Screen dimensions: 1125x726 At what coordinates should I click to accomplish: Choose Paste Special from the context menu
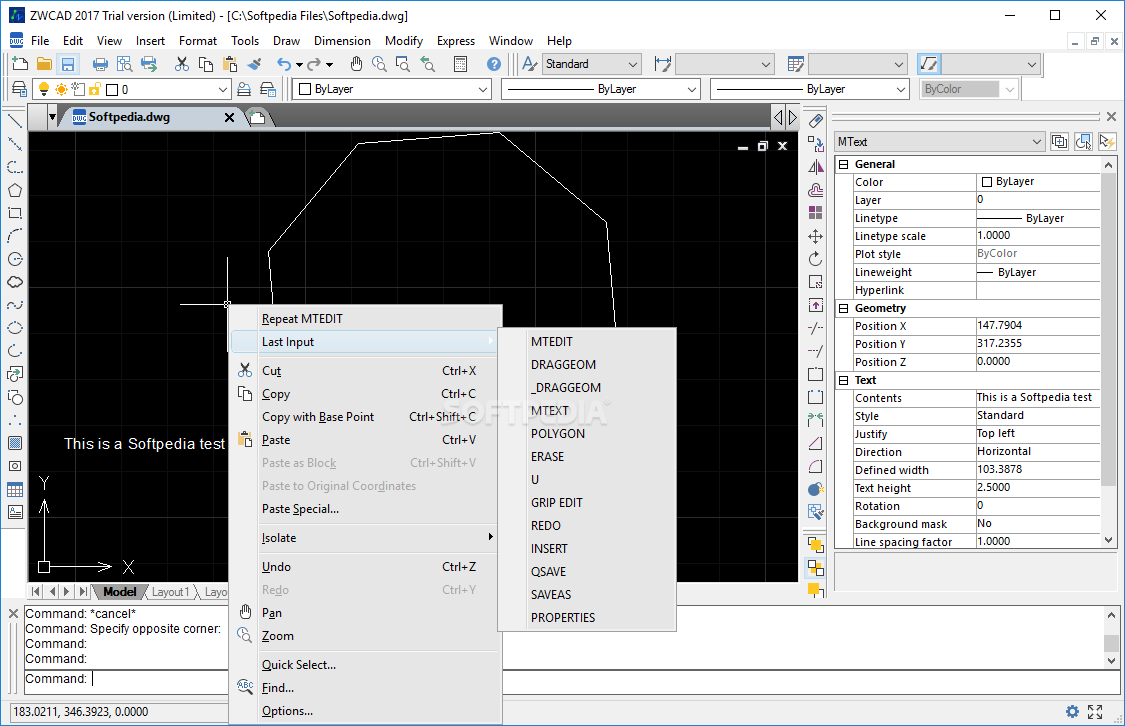coord(300,509)
